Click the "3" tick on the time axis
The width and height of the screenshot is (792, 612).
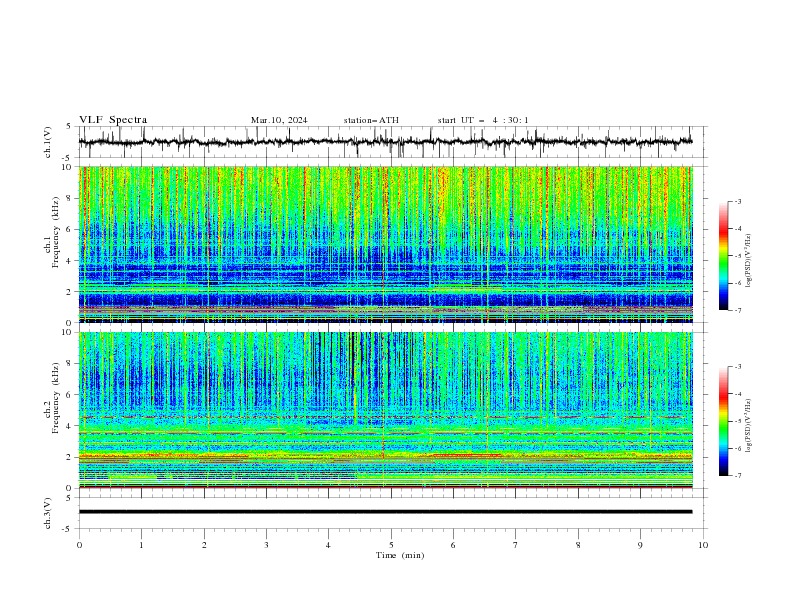point(266,545)
